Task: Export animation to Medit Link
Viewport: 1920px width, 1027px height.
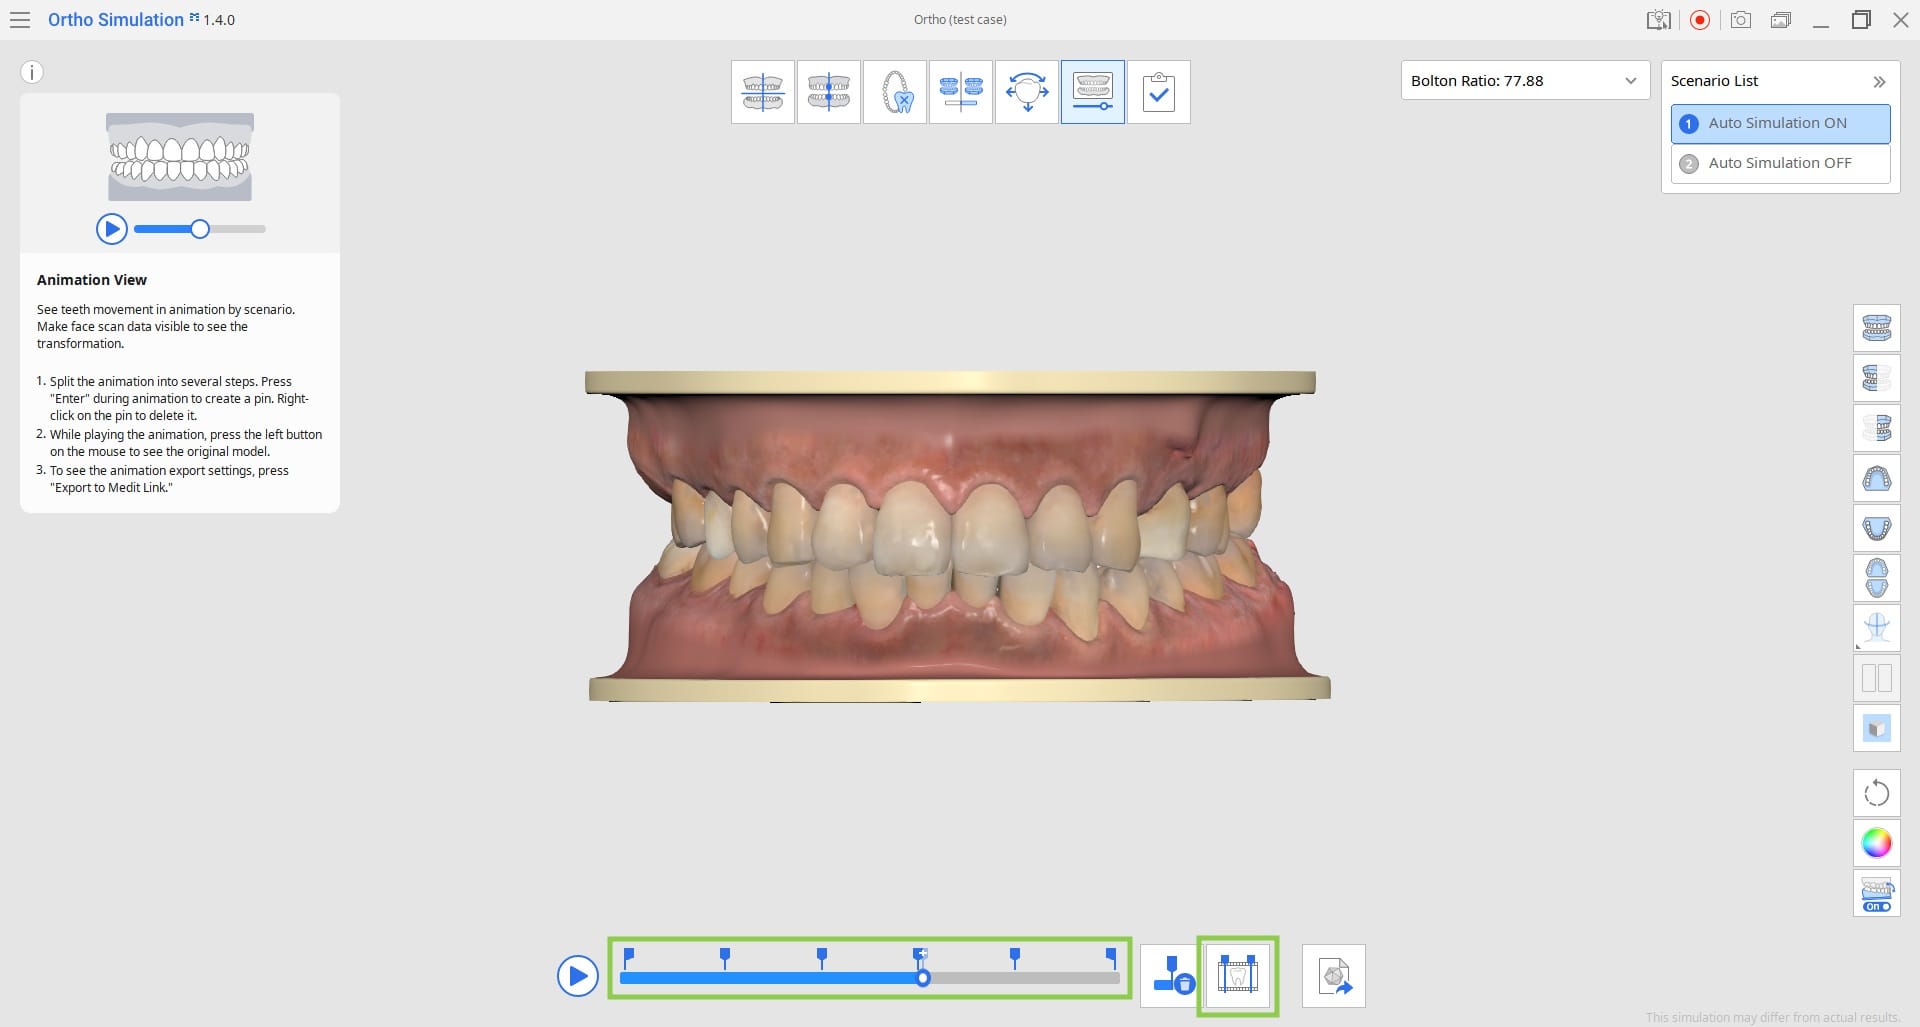Action: [x=1334, y=976]
